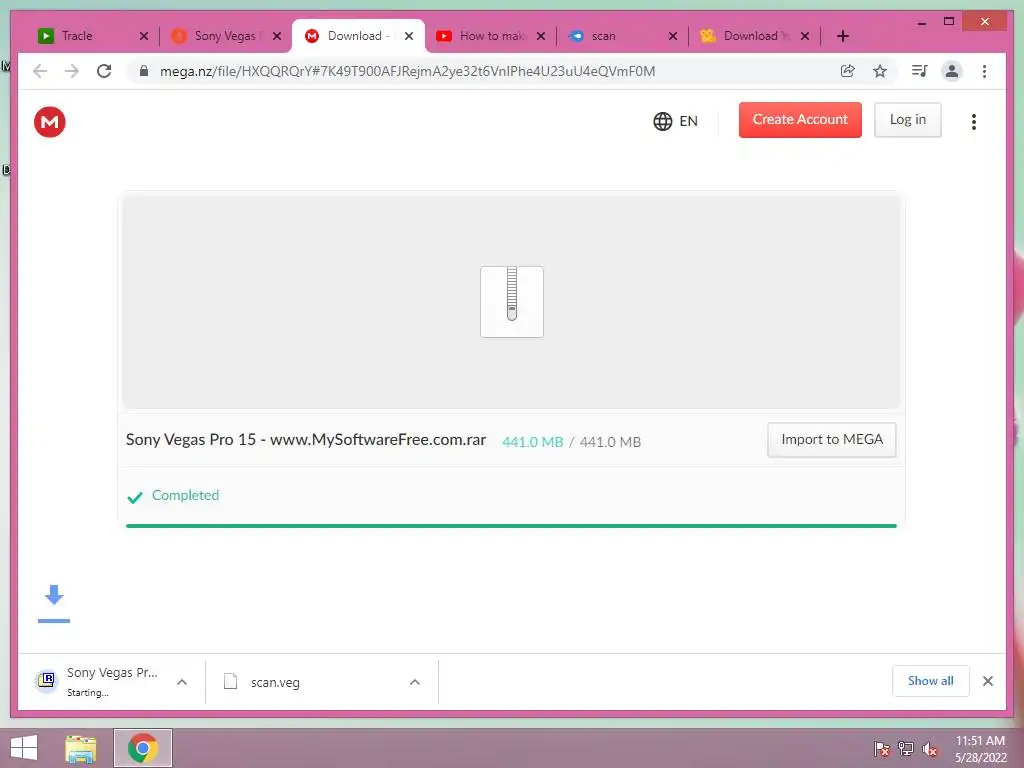Open the Chrome profile avatar
1024x768 pixels.
pyautogui.click(x=952, y=71)
